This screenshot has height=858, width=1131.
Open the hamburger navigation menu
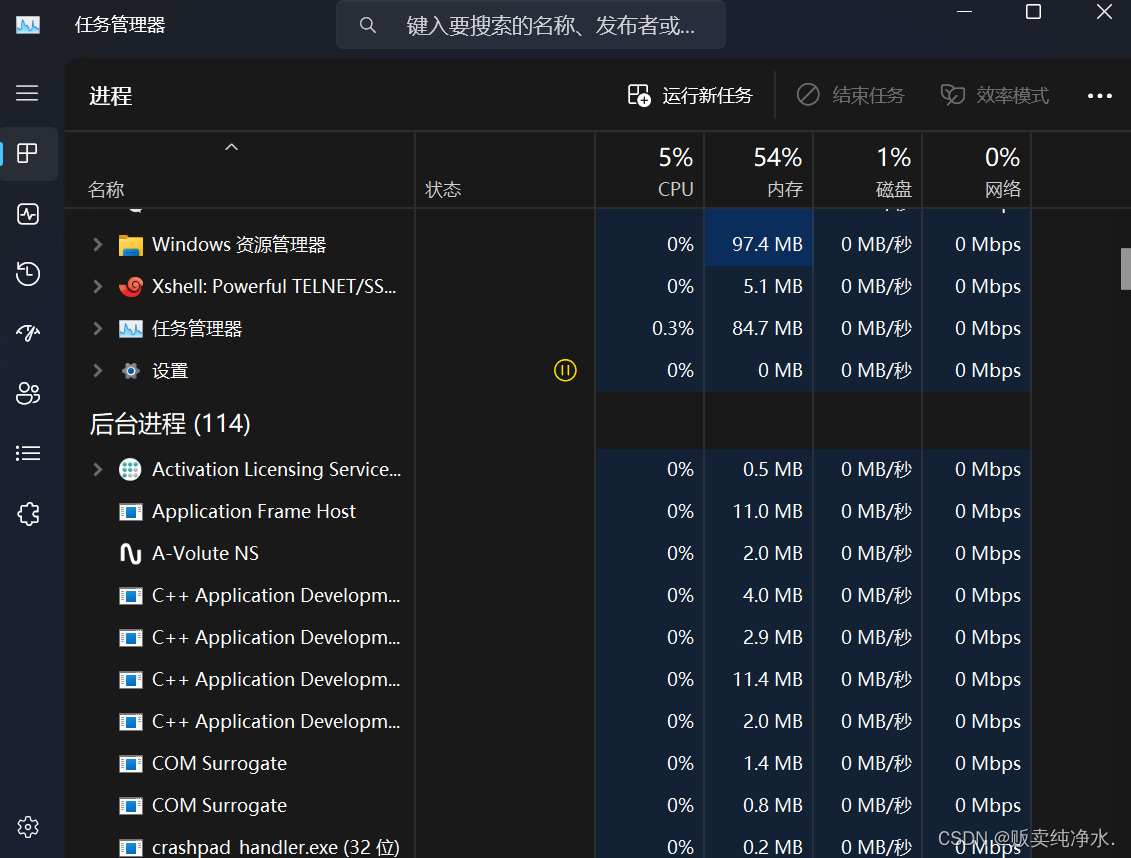click(x=27, y=94)
